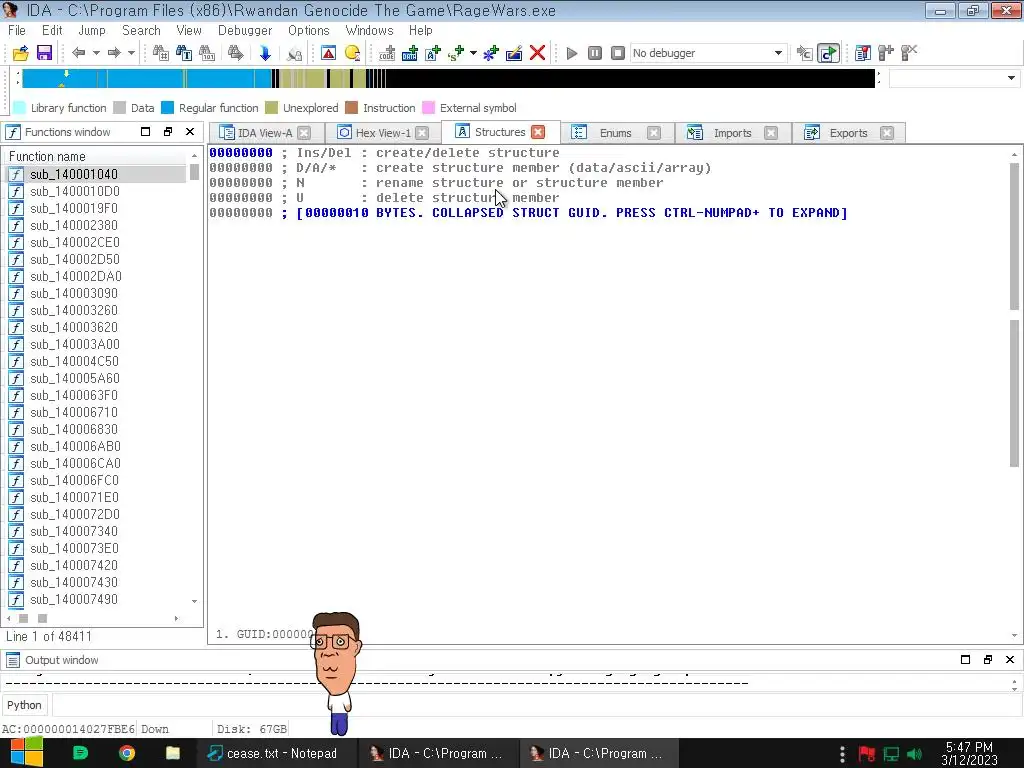The height and width of the screenshot is (768, 1024).
Task: Convert to code with the CODE icon
Action: (x=387, y=53)
